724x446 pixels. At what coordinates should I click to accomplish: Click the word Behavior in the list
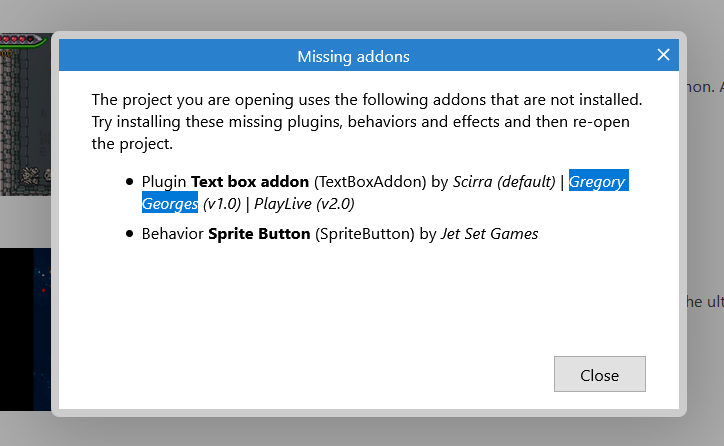pyautogui.click(x=172, y=234)
